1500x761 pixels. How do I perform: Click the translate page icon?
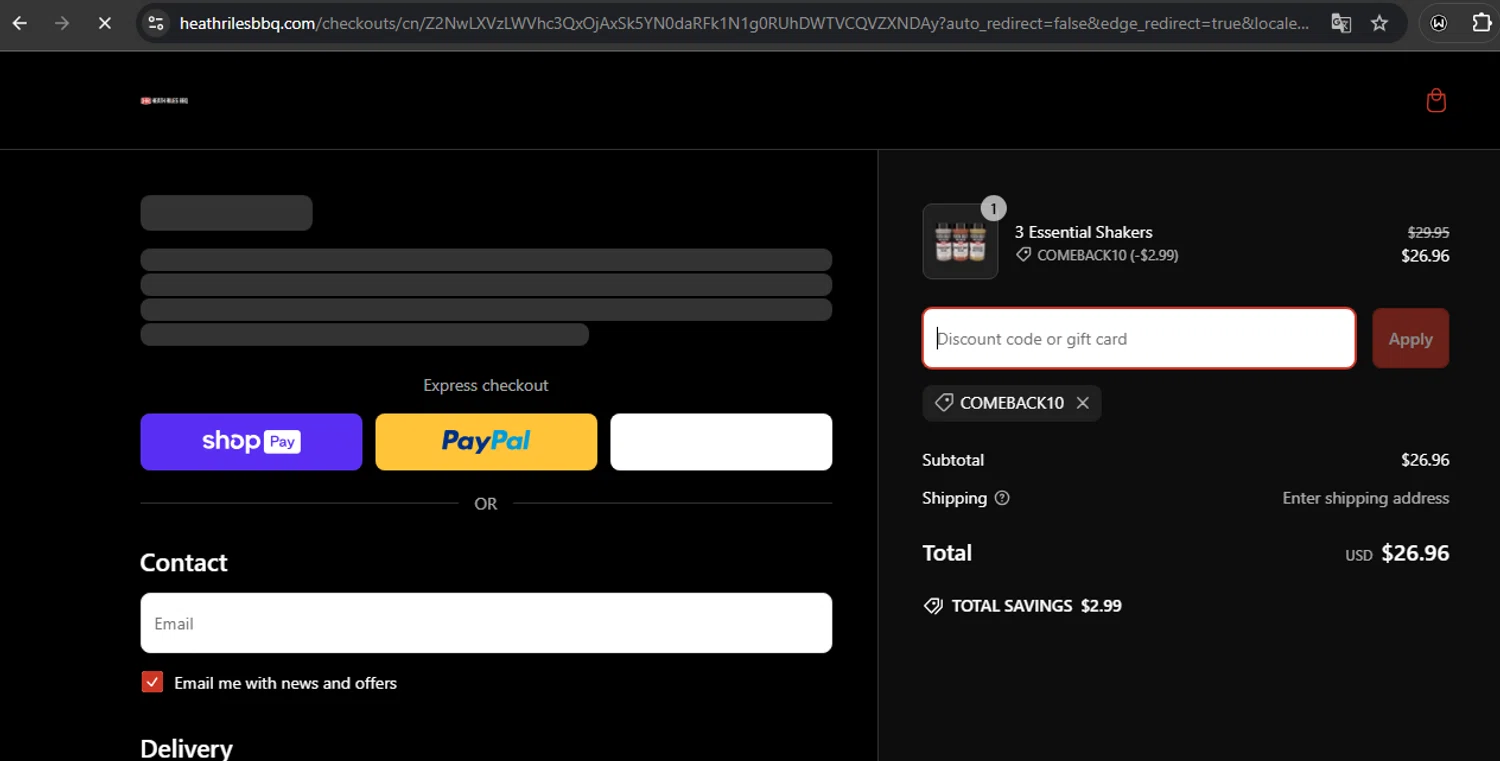coord(1341,23)
